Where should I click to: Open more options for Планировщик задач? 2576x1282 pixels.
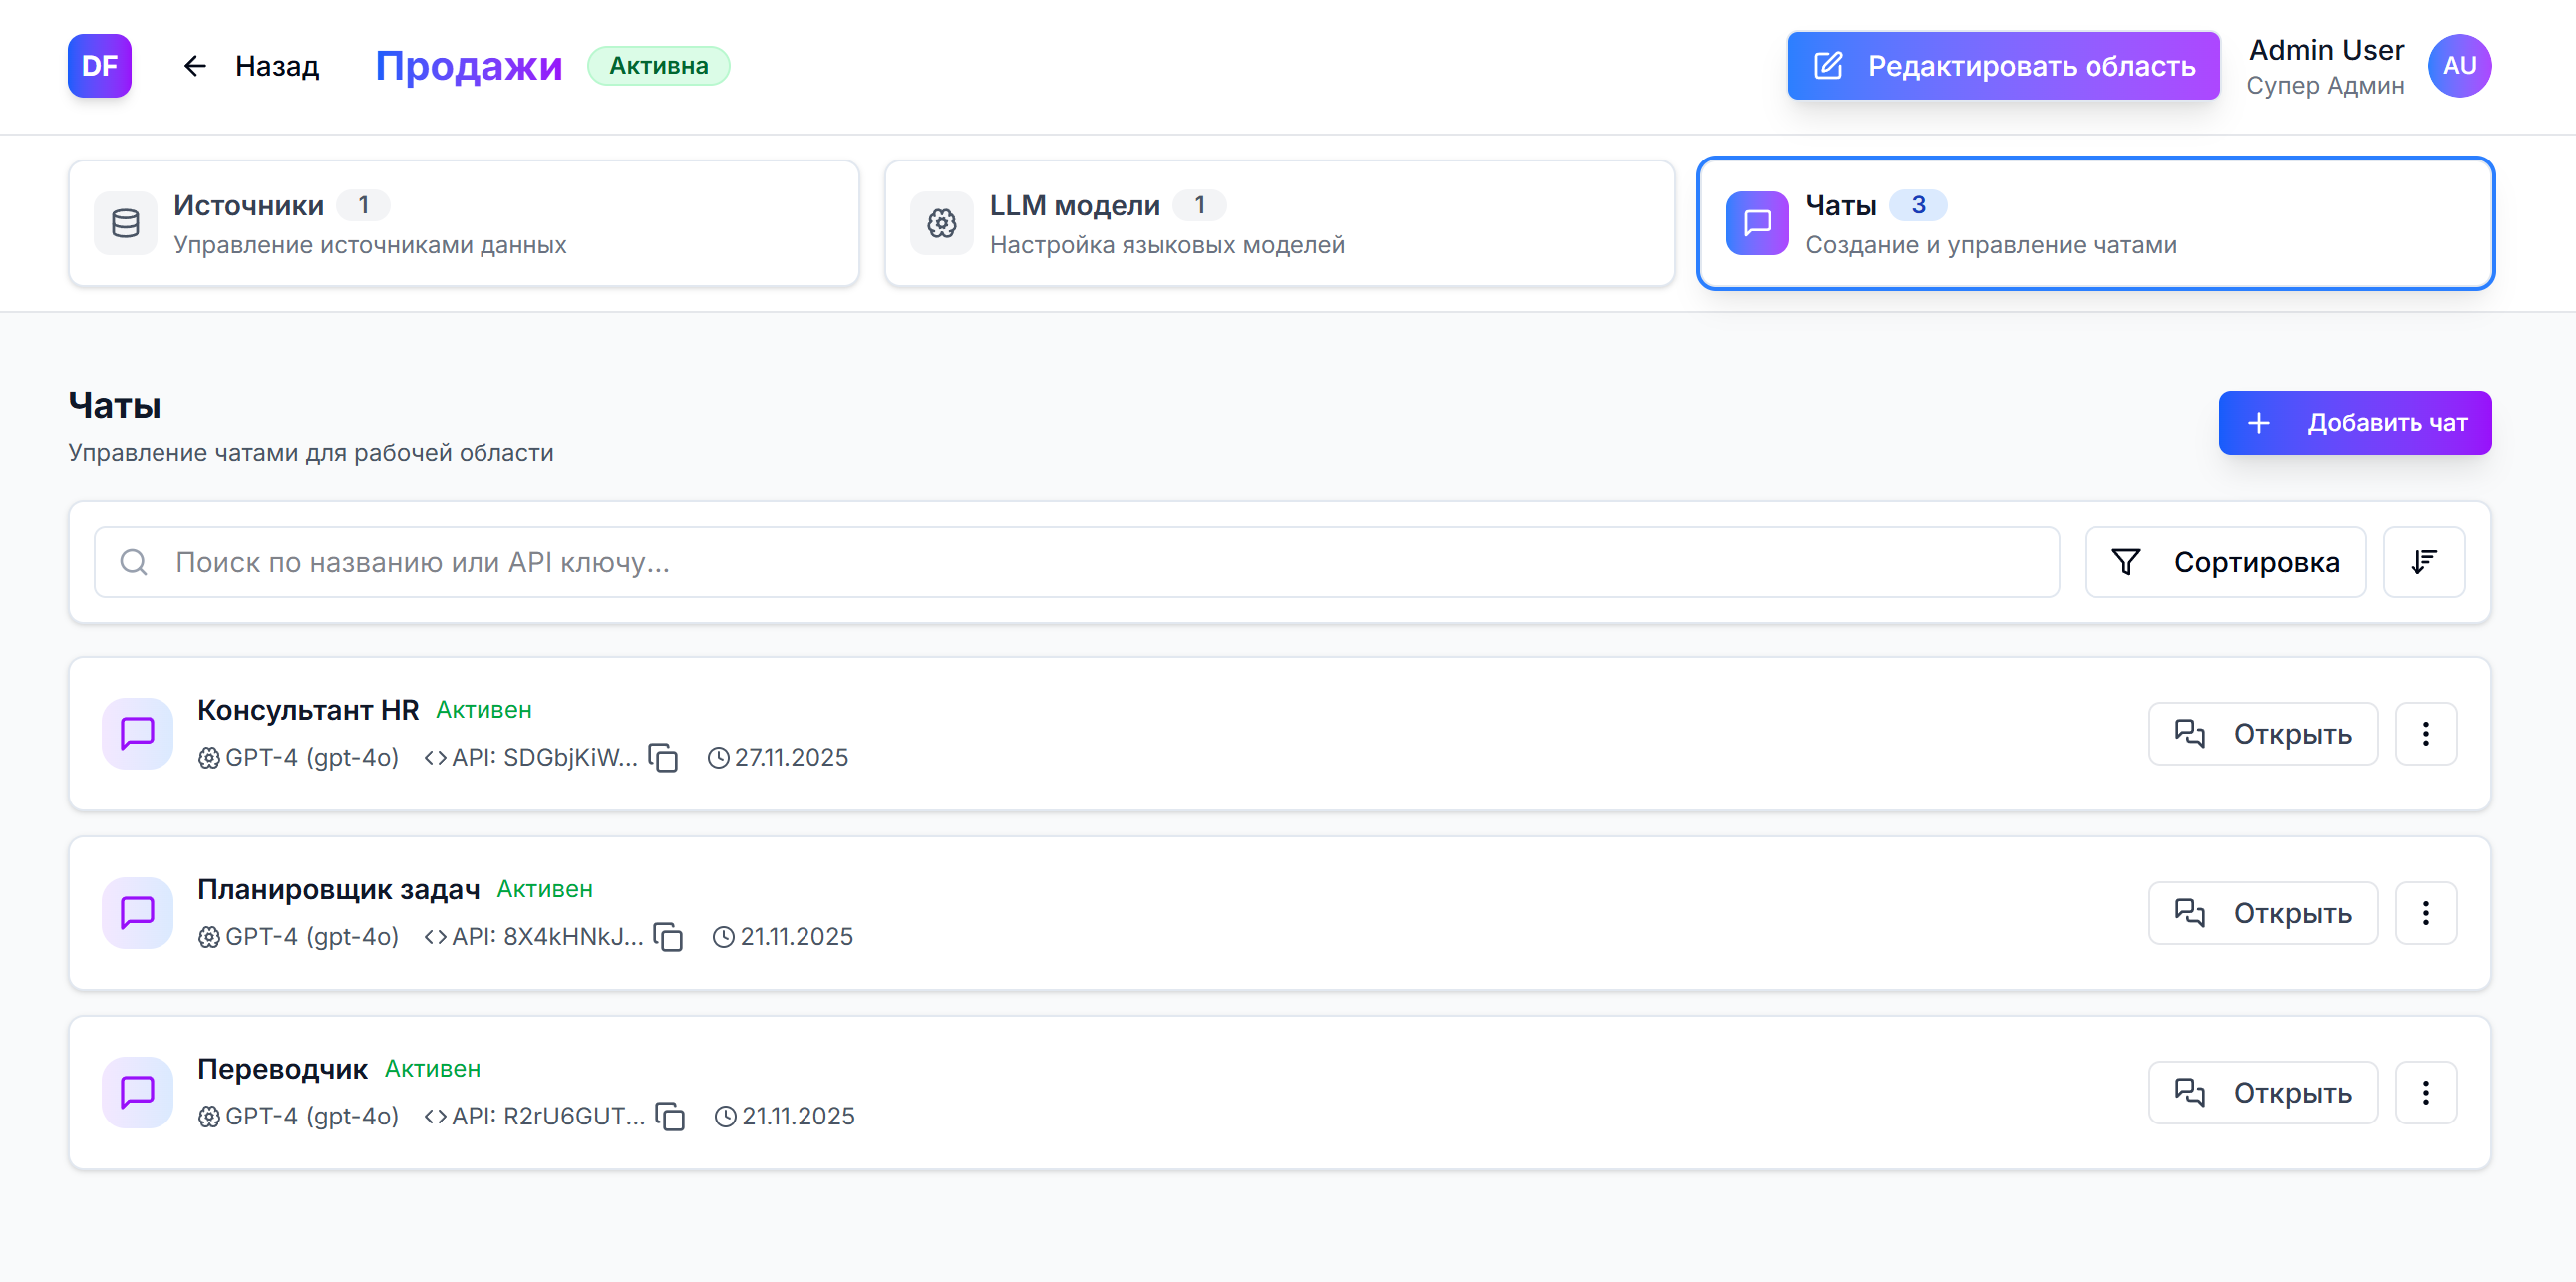click(x=2425, y=913)
